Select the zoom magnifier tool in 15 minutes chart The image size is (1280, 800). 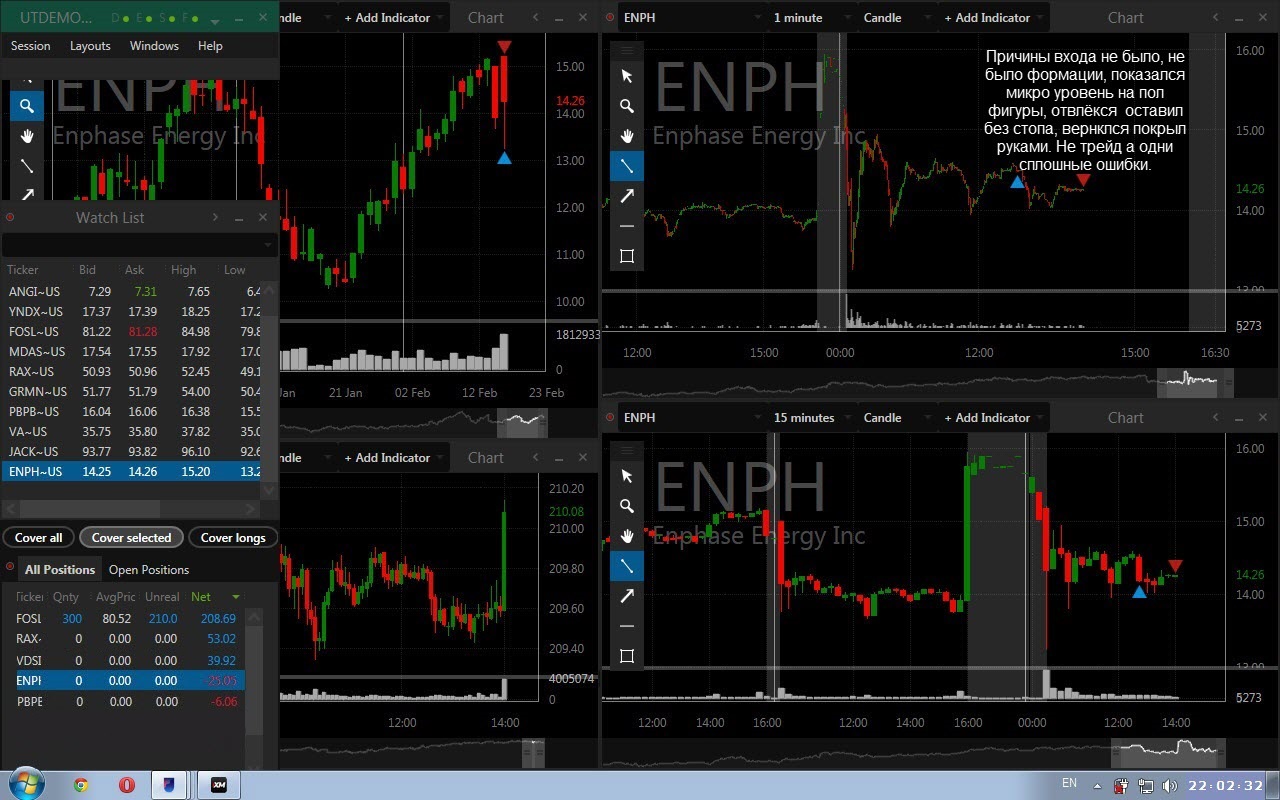[x=627, y=506]
